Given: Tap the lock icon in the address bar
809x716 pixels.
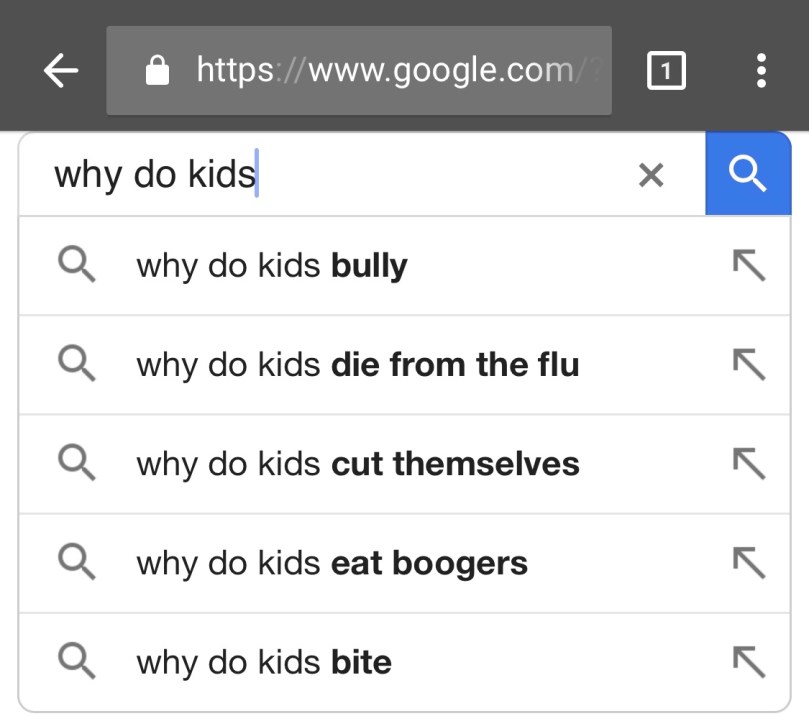Looking at the screenshot, I should [x=157, y=70].
